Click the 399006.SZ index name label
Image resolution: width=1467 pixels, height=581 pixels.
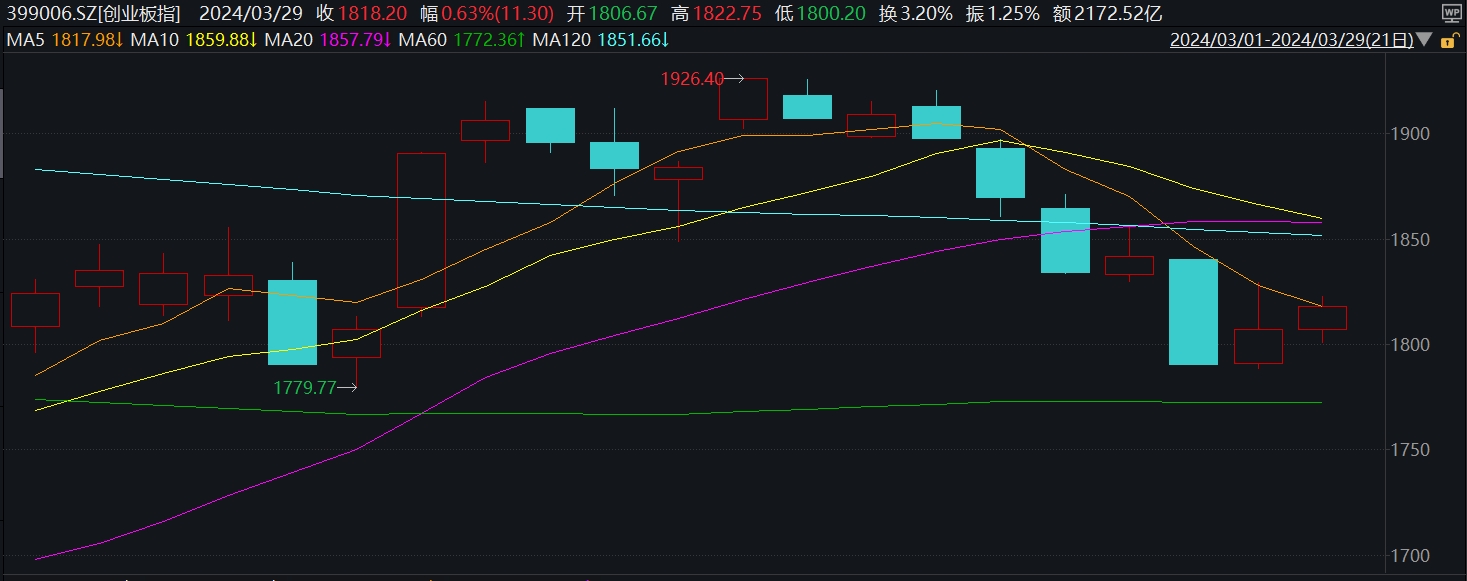(92, 14)
